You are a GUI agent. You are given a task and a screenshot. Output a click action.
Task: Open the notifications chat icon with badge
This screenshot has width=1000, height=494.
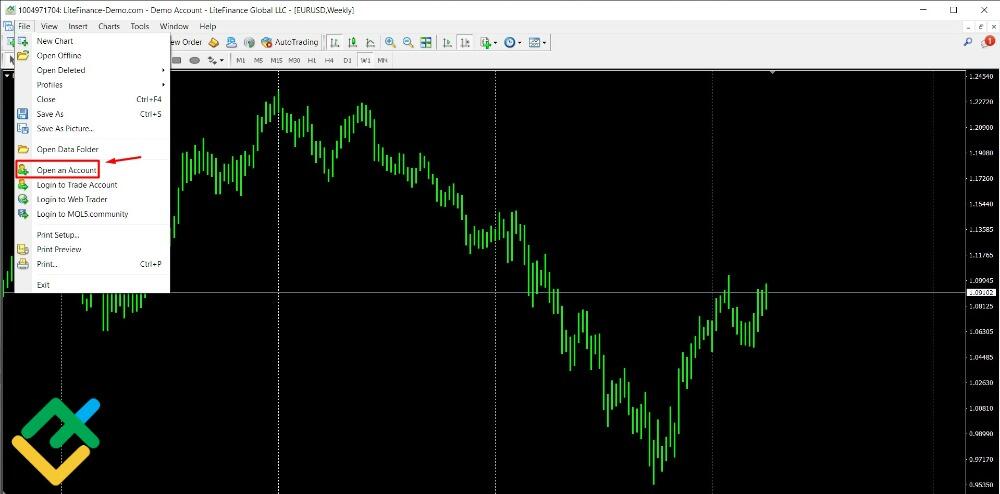[x=987, y=42]
